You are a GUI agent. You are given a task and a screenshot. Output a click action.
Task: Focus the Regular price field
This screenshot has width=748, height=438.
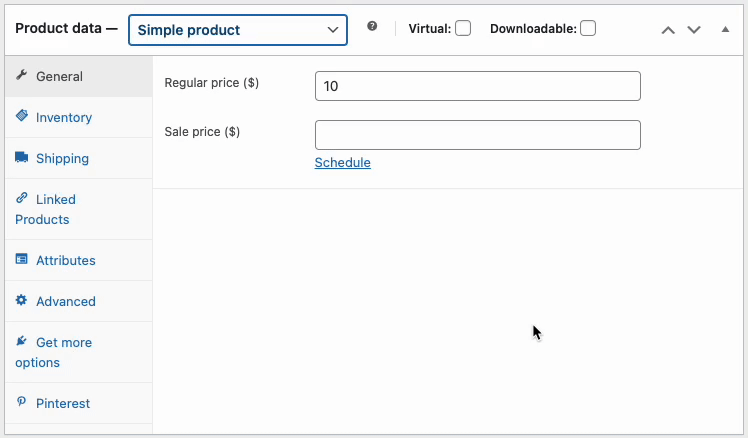pos(478,86)
